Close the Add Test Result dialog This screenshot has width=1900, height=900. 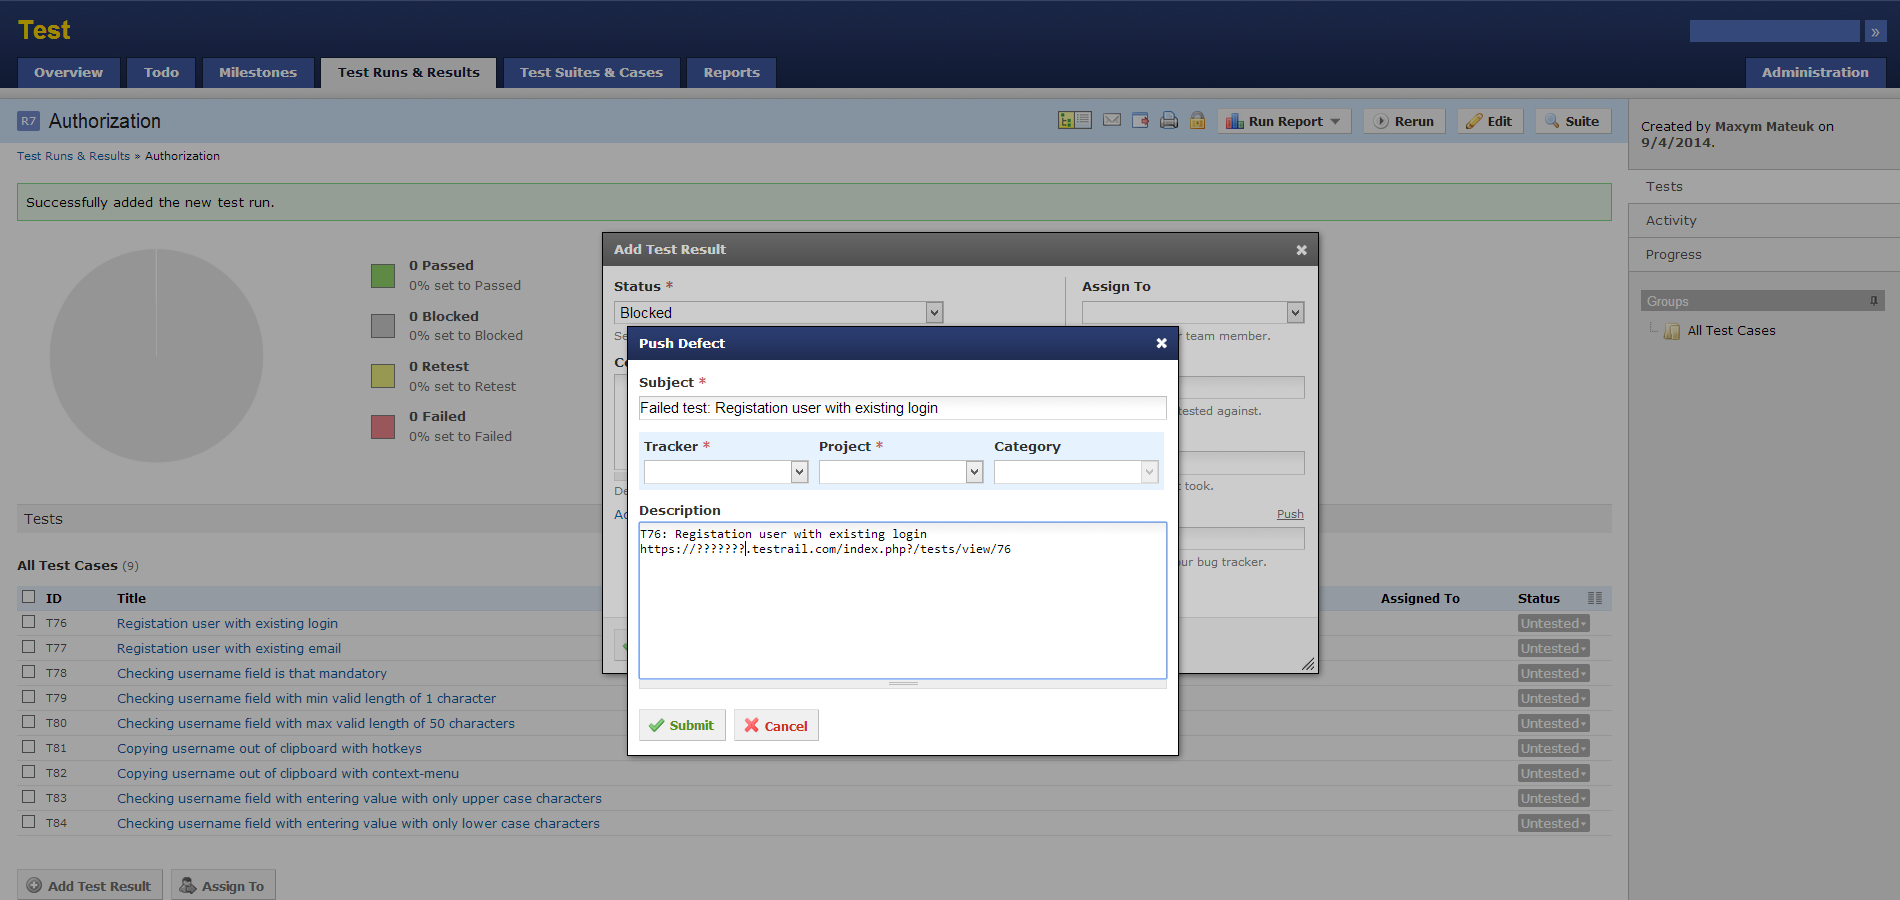pos(1301,250)
